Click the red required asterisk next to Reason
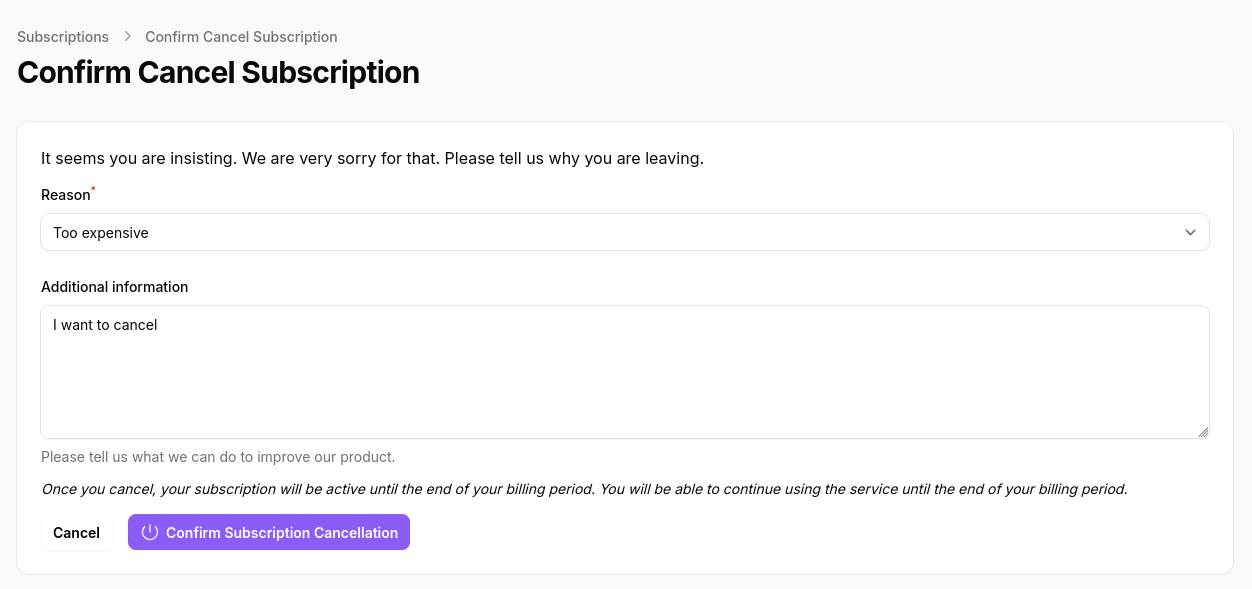This screenshot has height=589, width=1252. tap(94, 189)
